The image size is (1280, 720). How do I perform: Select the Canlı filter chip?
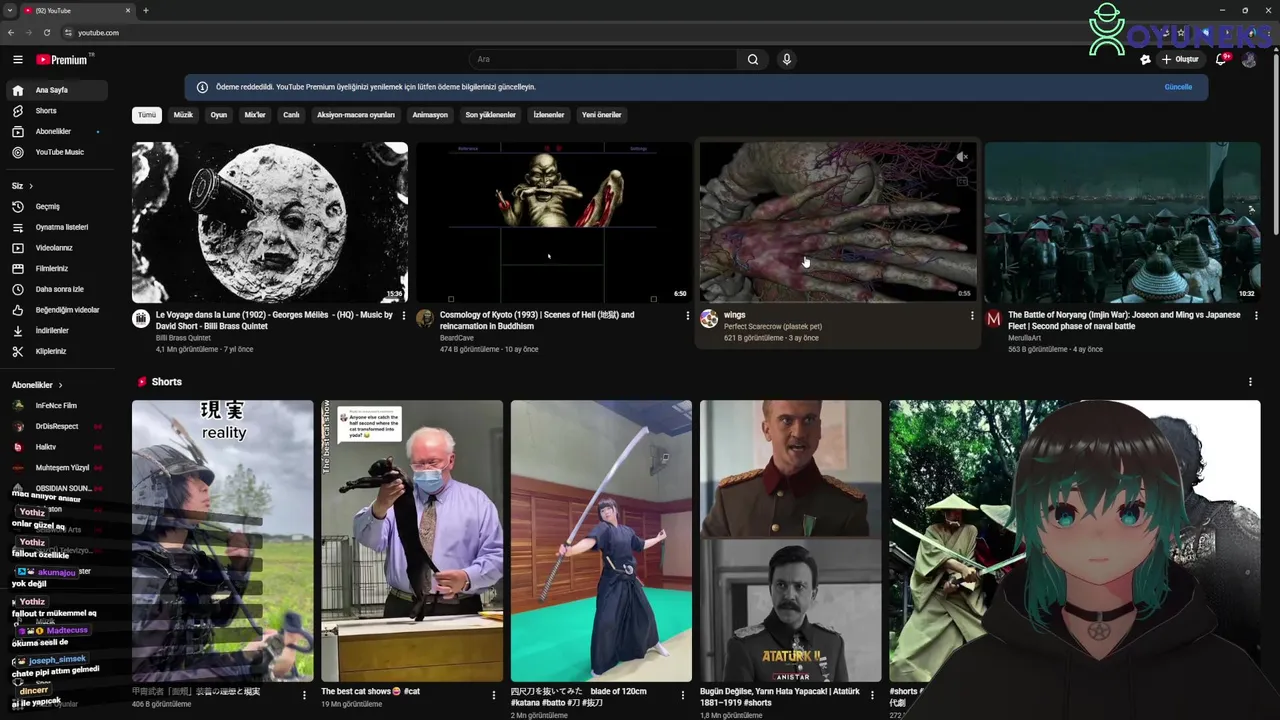tap(291, 115)
